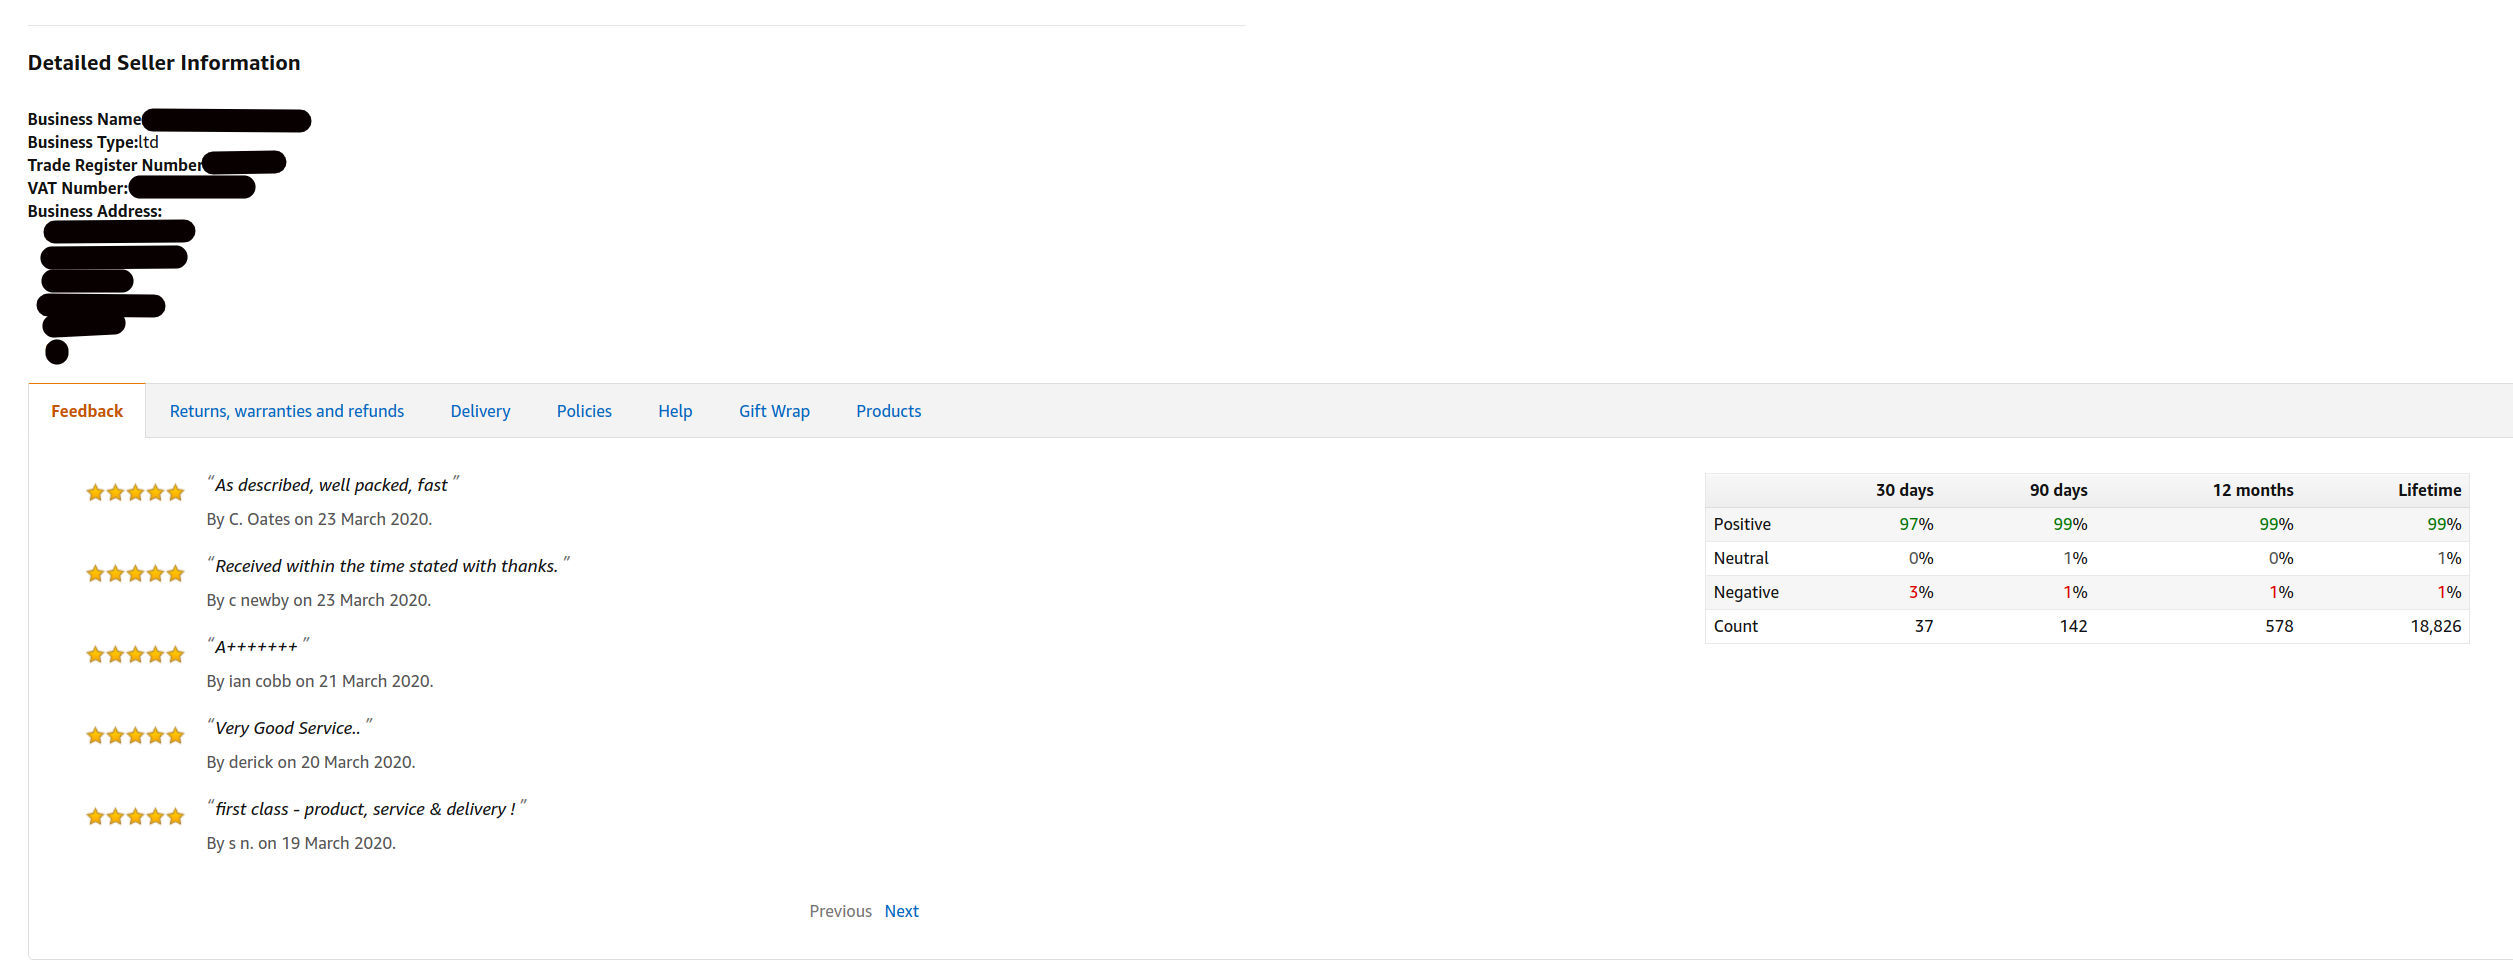This screenshot has height=973, width=2513.
Task: Click the 'Trade Register Number' label
Action: click(x=115, y=165)
